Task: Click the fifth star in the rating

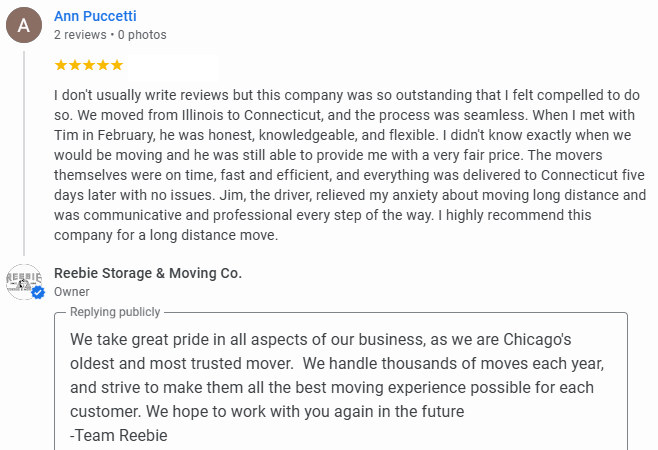Action: 117,65
